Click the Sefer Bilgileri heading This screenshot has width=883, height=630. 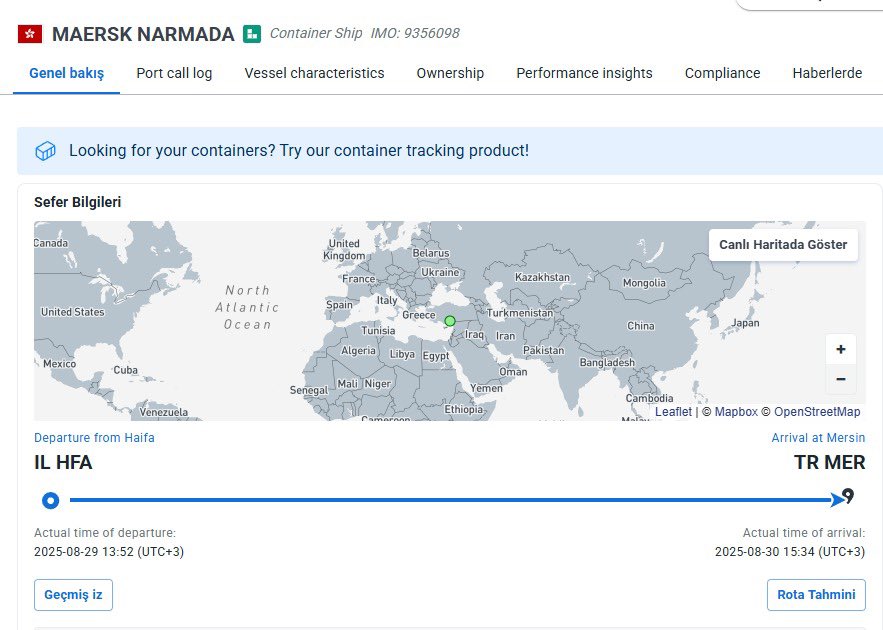pyautogui.click(x=77, y=202)
